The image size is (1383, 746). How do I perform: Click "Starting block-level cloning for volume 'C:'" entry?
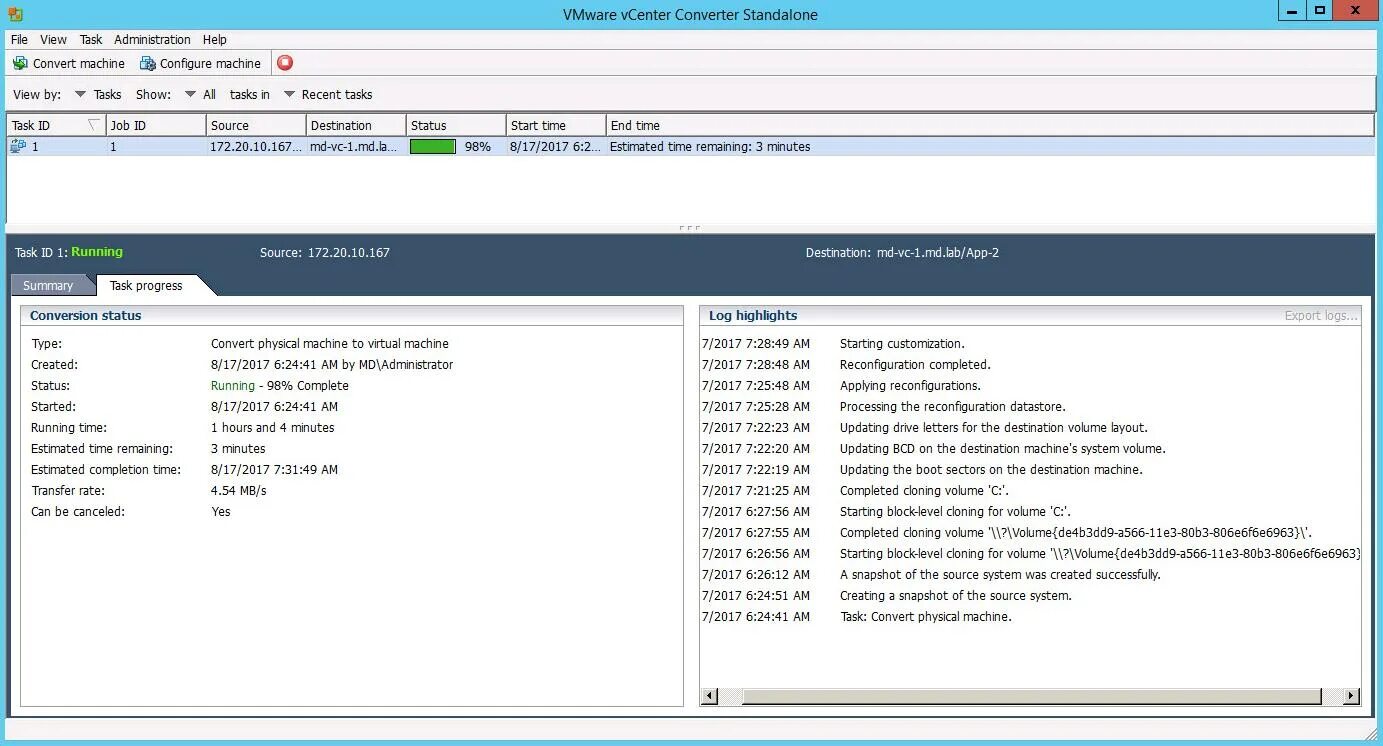point(955,512)
